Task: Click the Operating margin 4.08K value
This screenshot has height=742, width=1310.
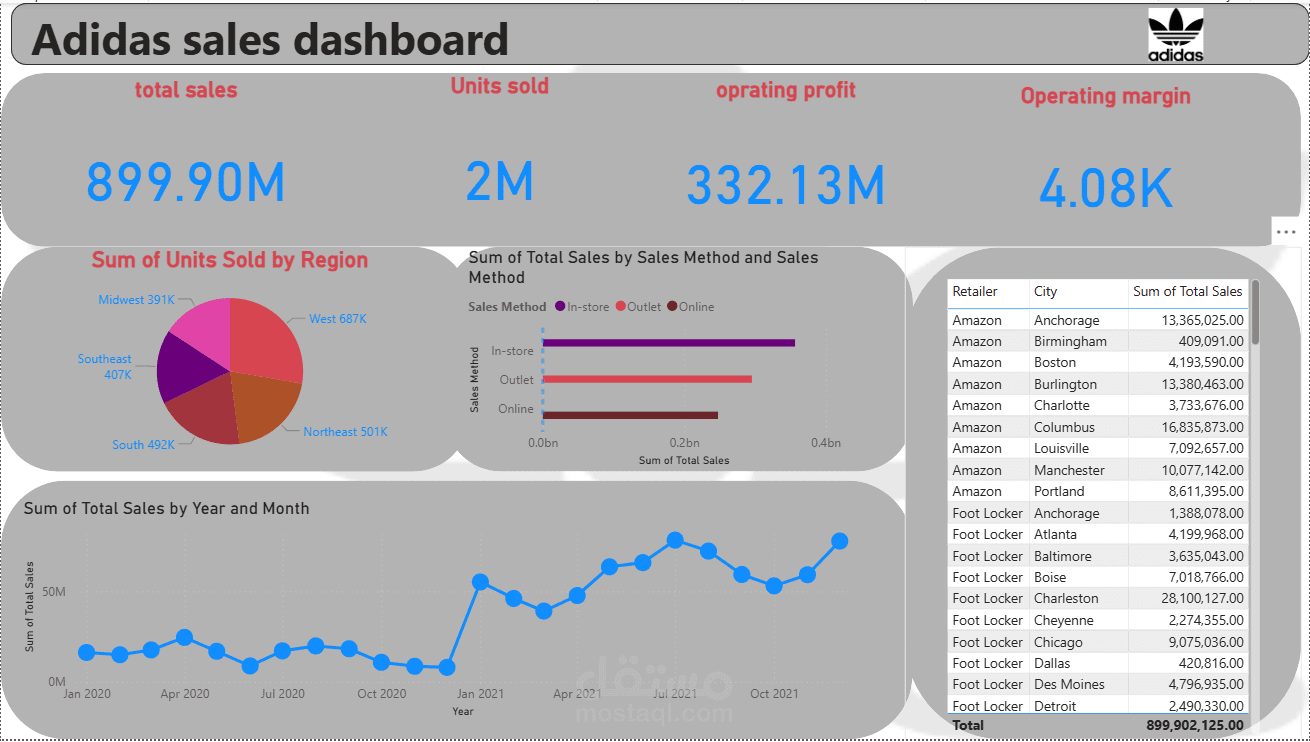Action: click(1105, 188)
